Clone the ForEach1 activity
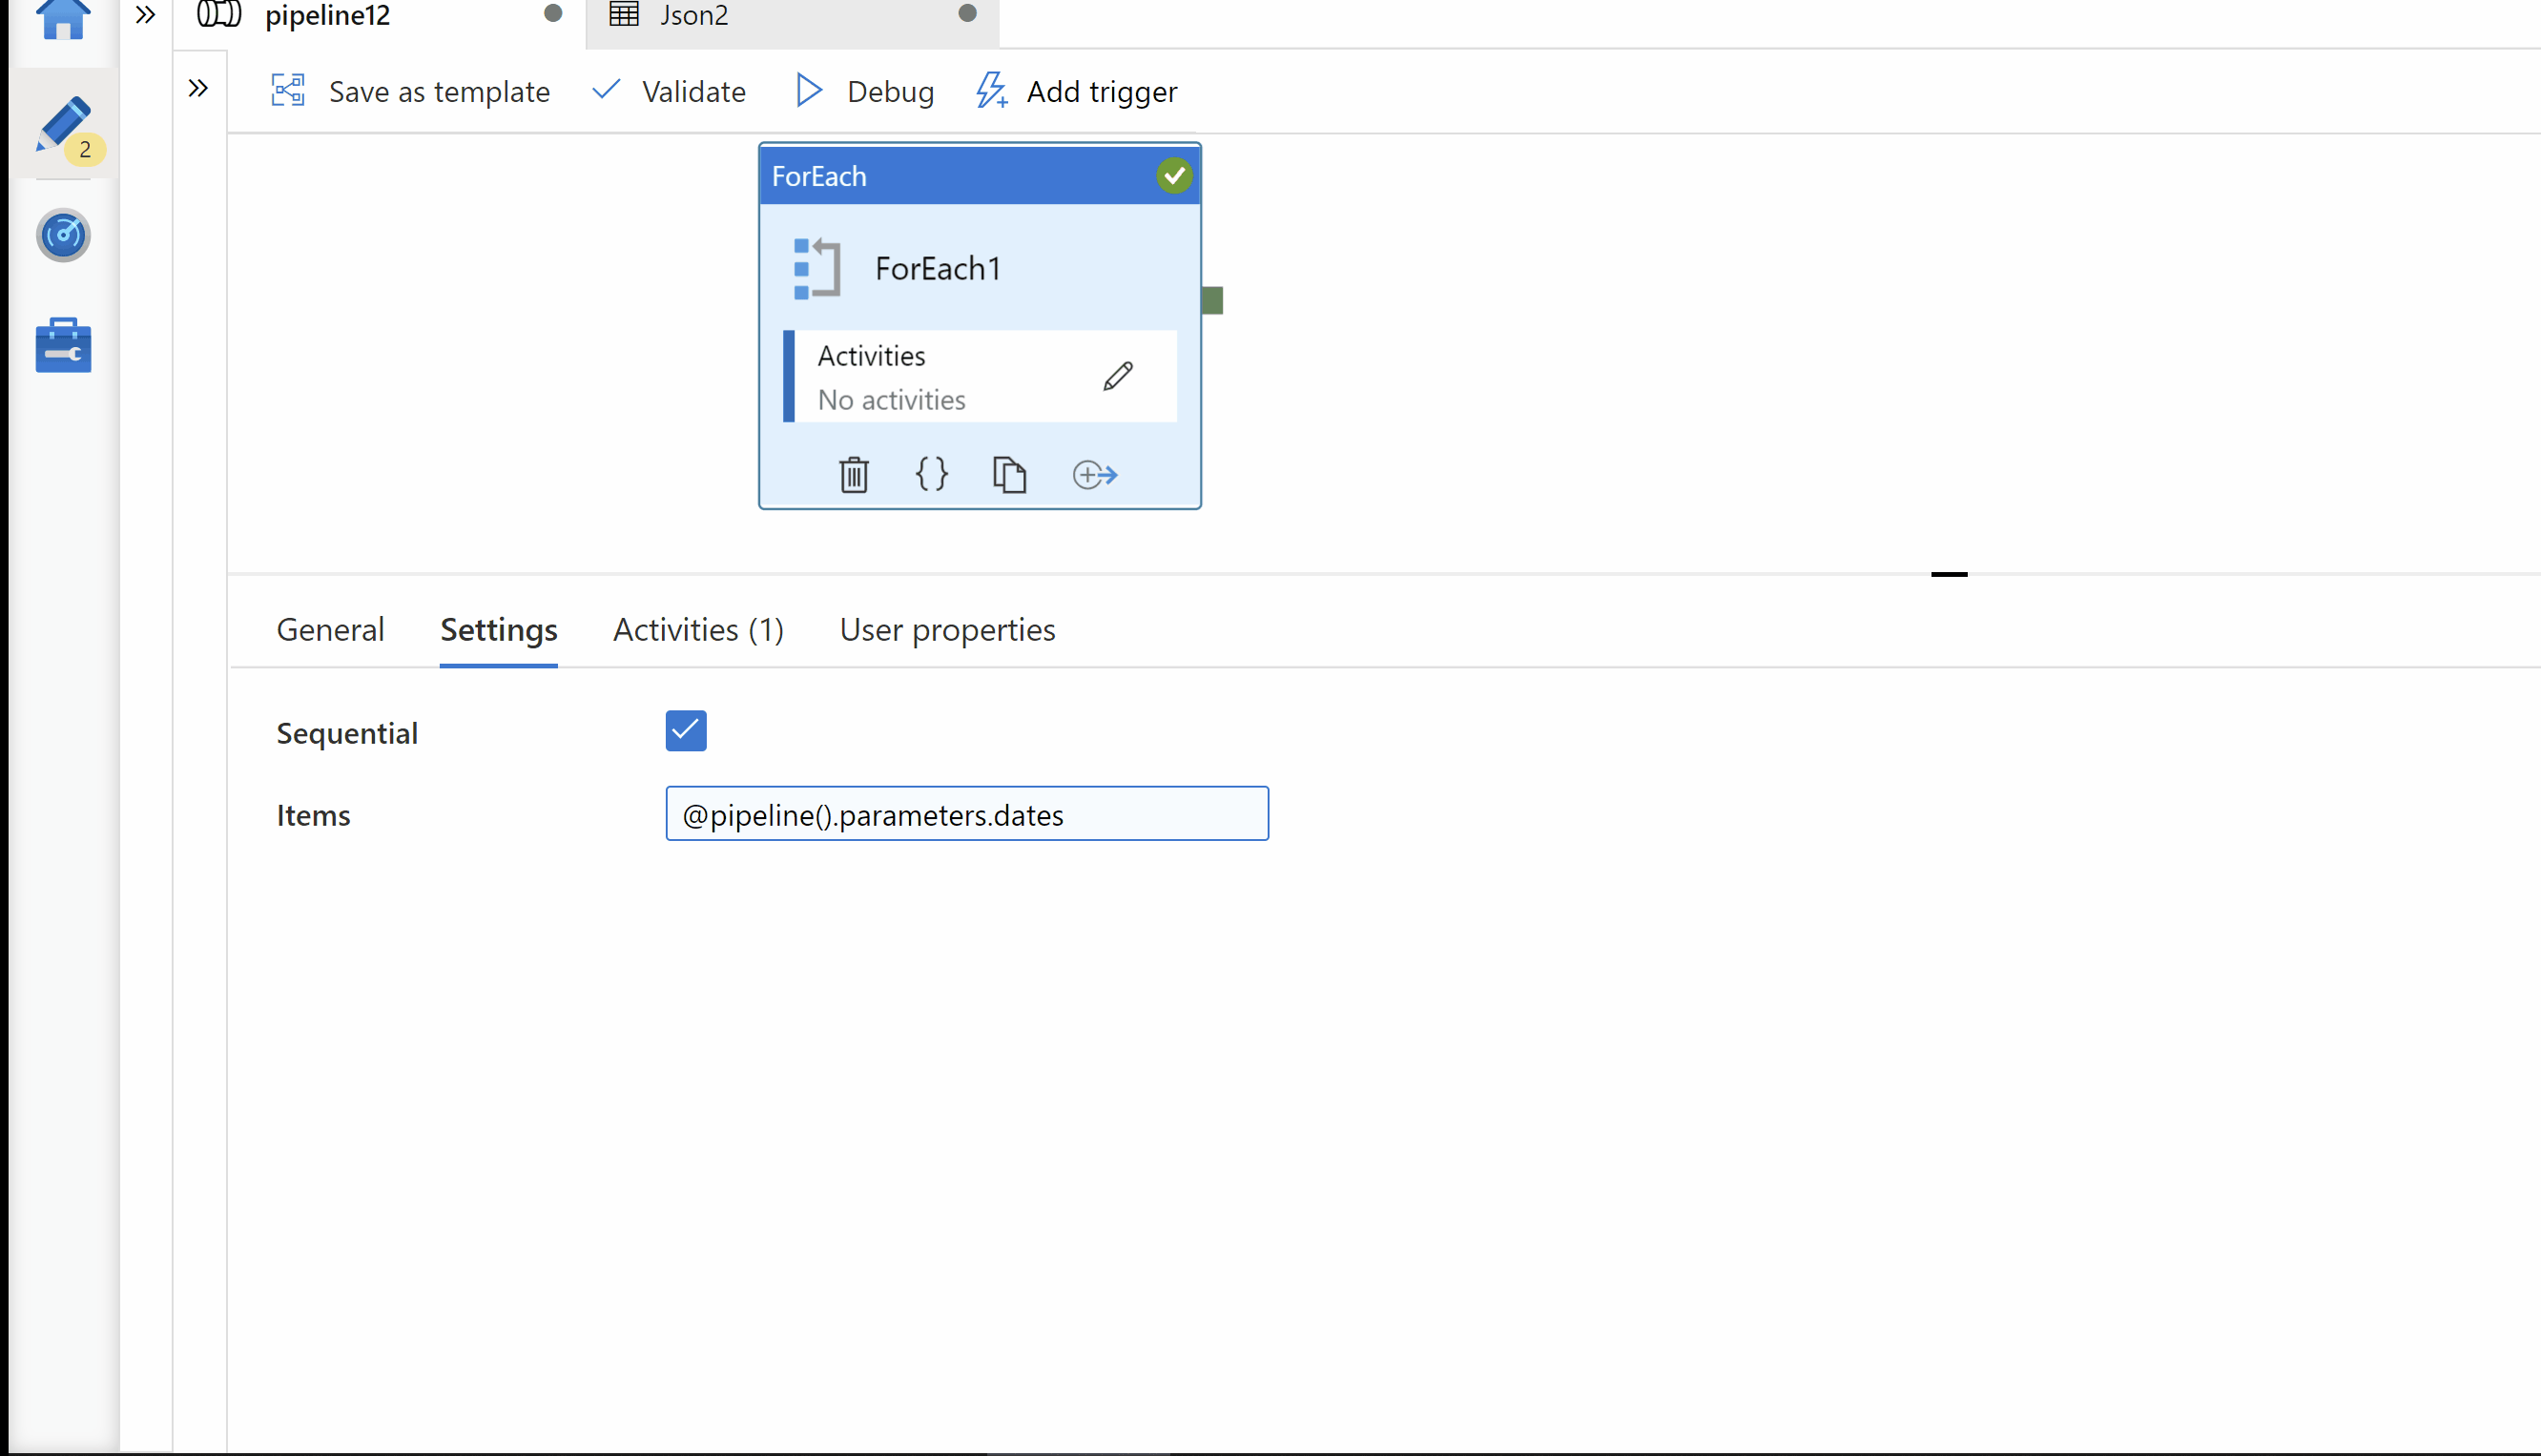 coord(1009,474)
